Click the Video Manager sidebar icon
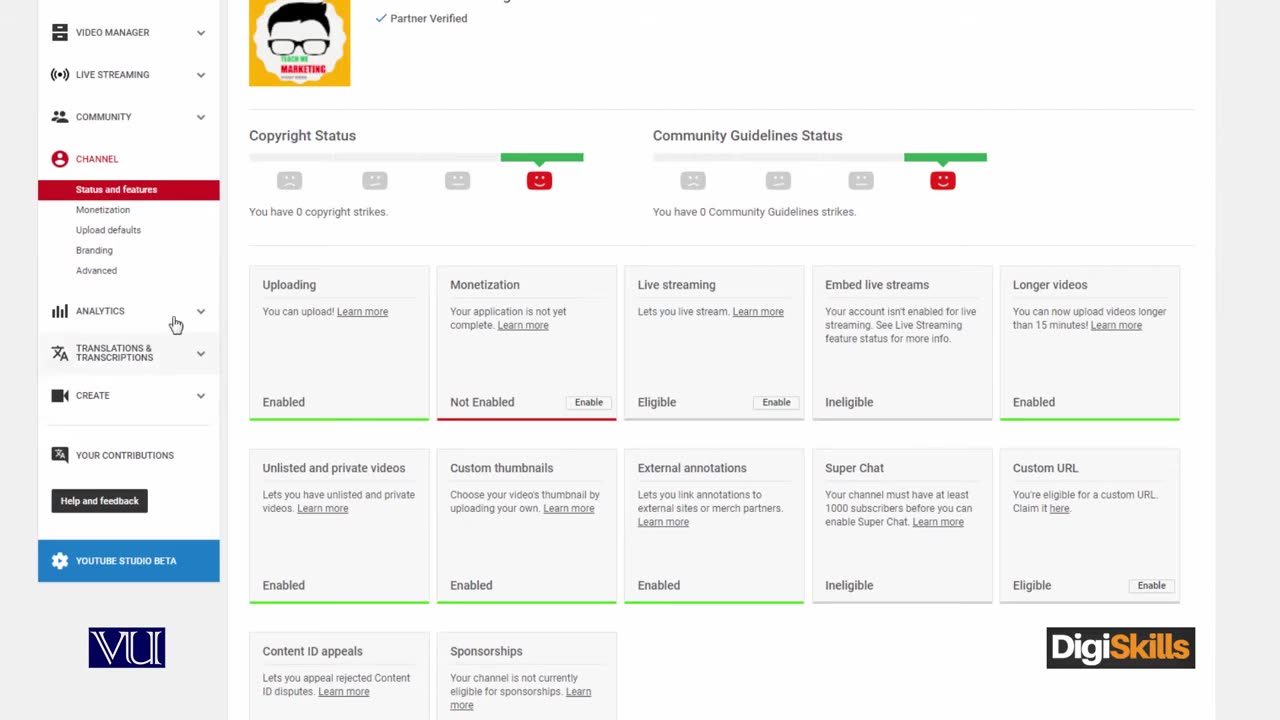This screenshot has height=720, width=1280. point(60,33)
